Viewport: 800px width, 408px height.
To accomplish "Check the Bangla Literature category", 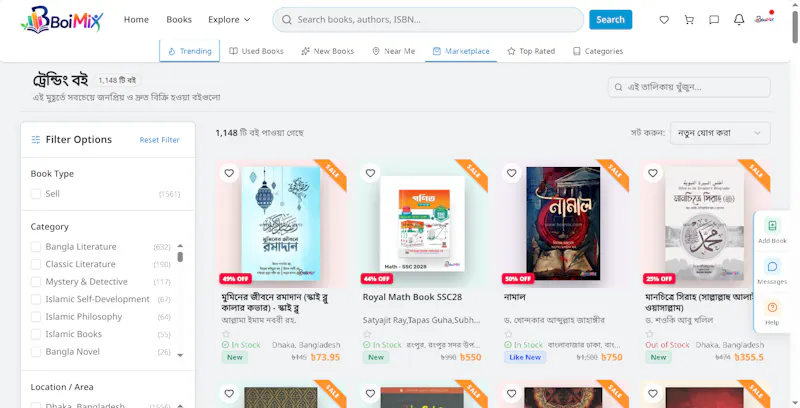I will pos(36,247).
